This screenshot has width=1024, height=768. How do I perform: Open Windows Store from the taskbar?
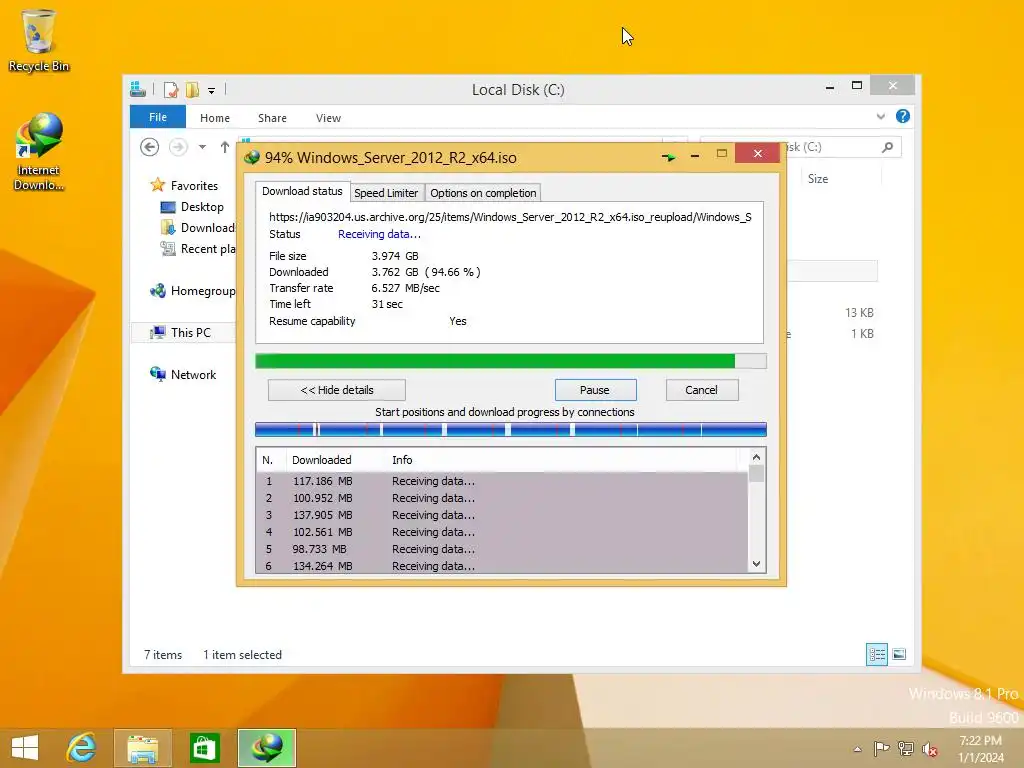click(x=204, y=748)
